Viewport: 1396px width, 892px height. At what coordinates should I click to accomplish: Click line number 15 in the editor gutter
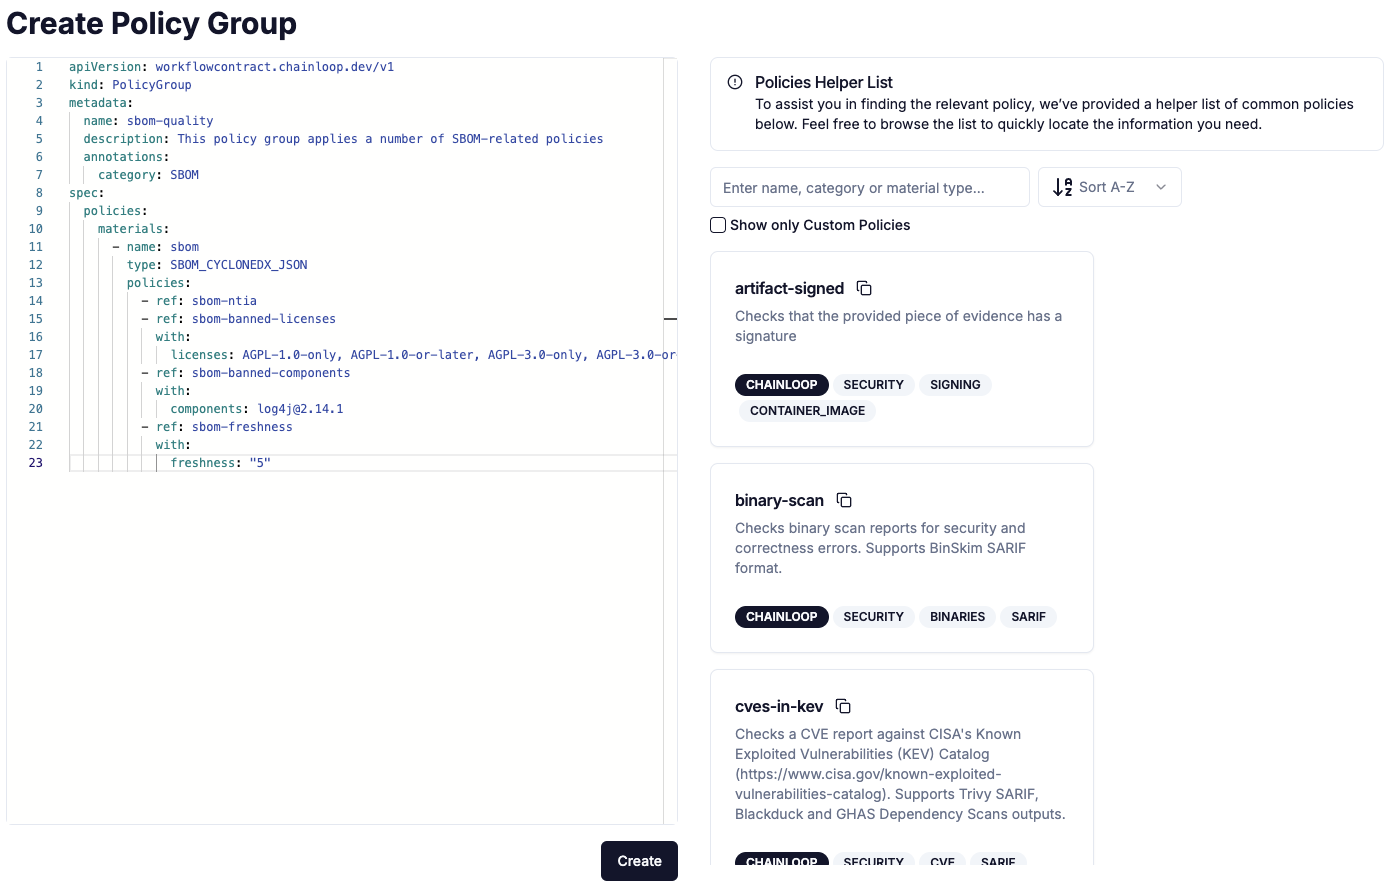coord(36,320)
